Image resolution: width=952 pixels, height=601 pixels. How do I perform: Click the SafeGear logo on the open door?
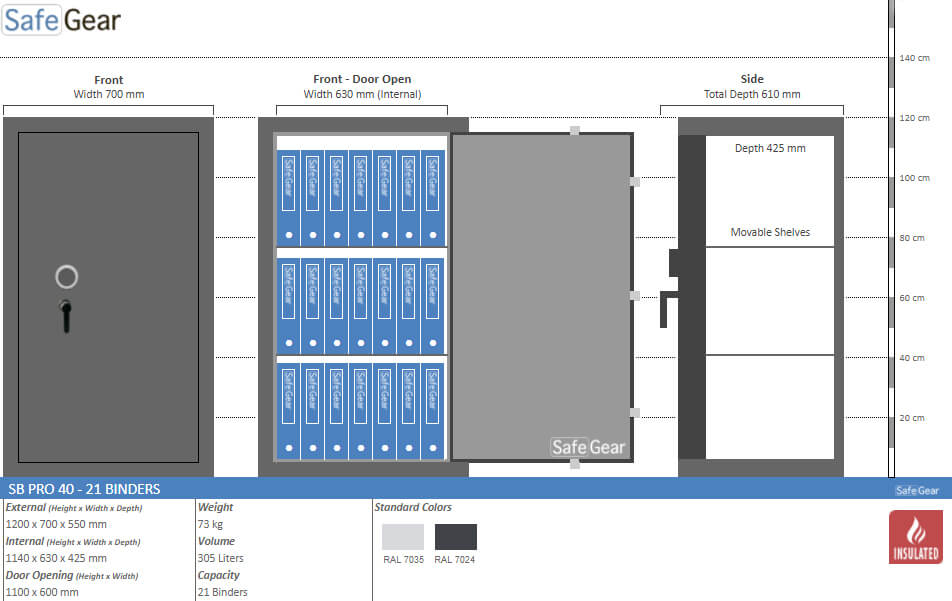(588, 447)
